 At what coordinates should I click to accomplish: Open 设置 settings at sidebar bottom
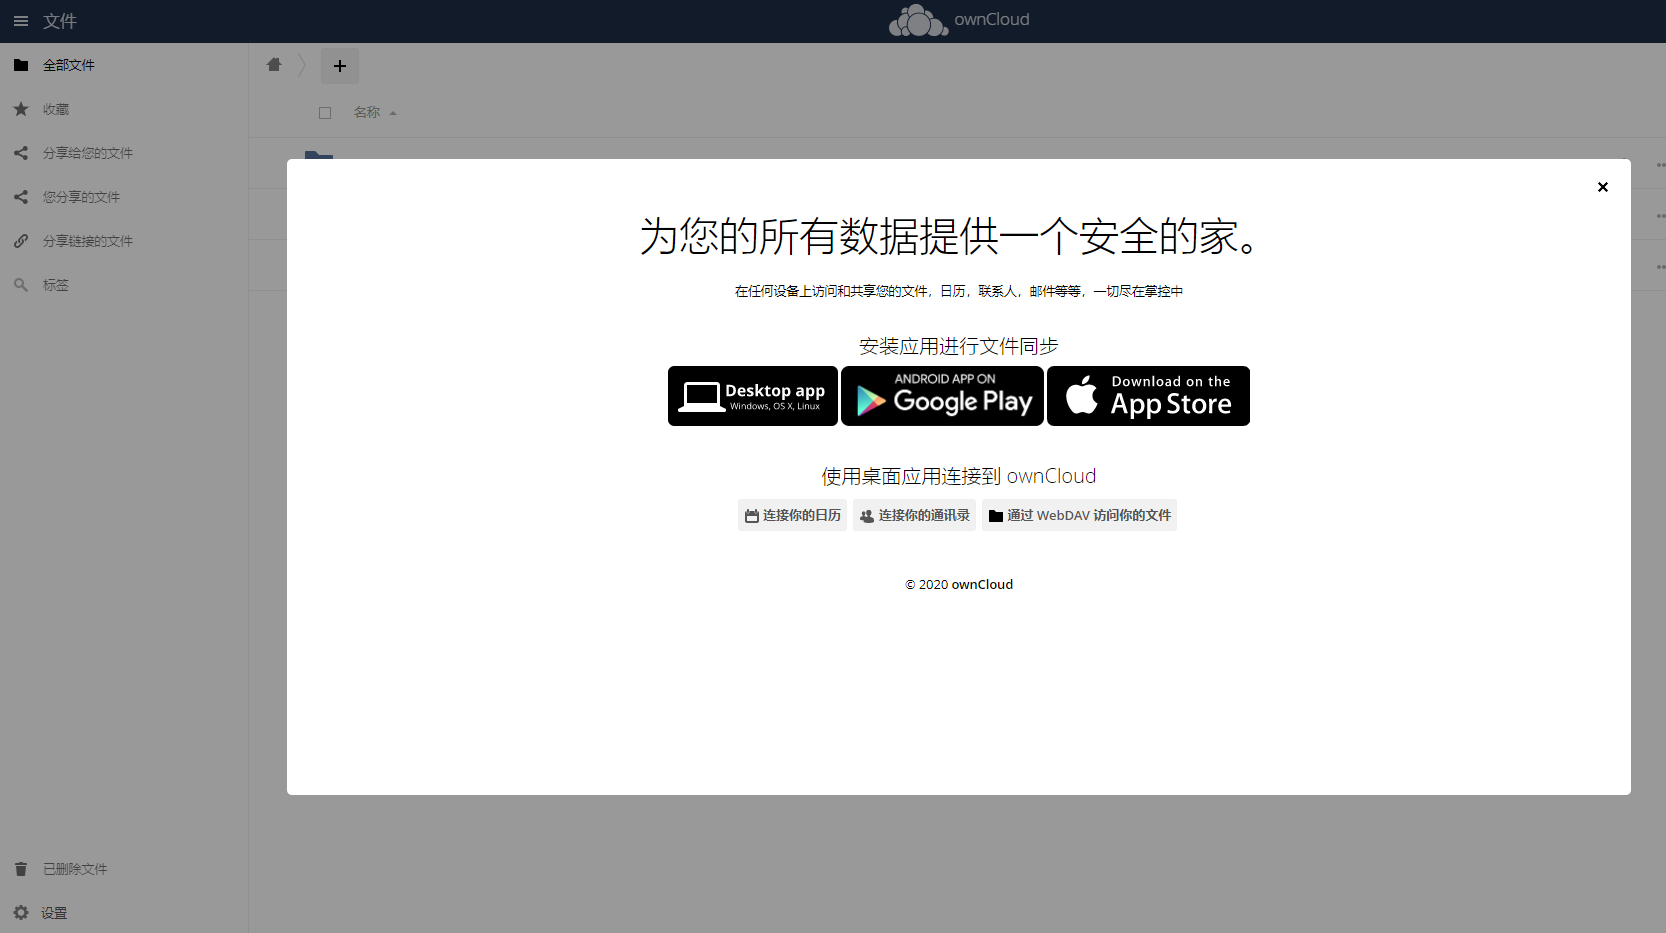point(124,913)
